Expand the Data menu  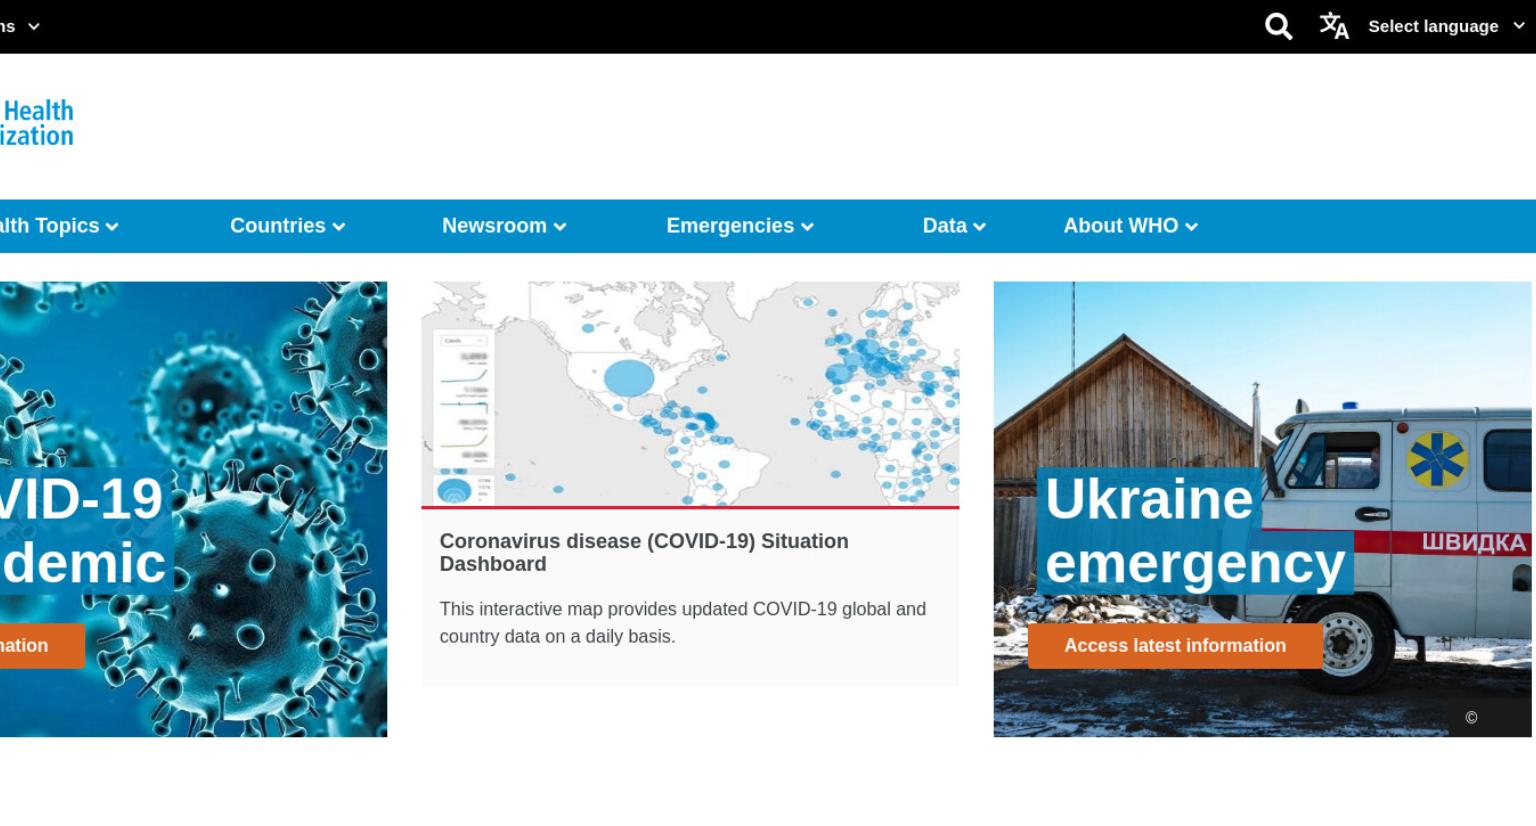click(954, 226)
